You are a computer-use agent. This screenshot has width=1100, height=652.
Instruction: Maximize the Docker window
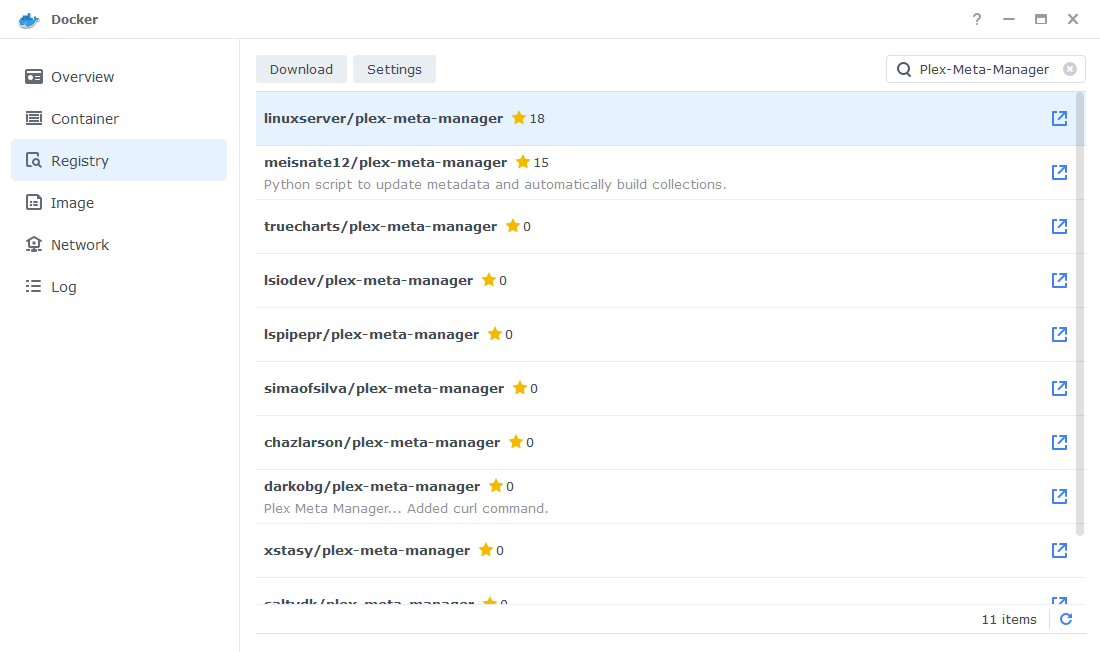(x=1041, y=19)
